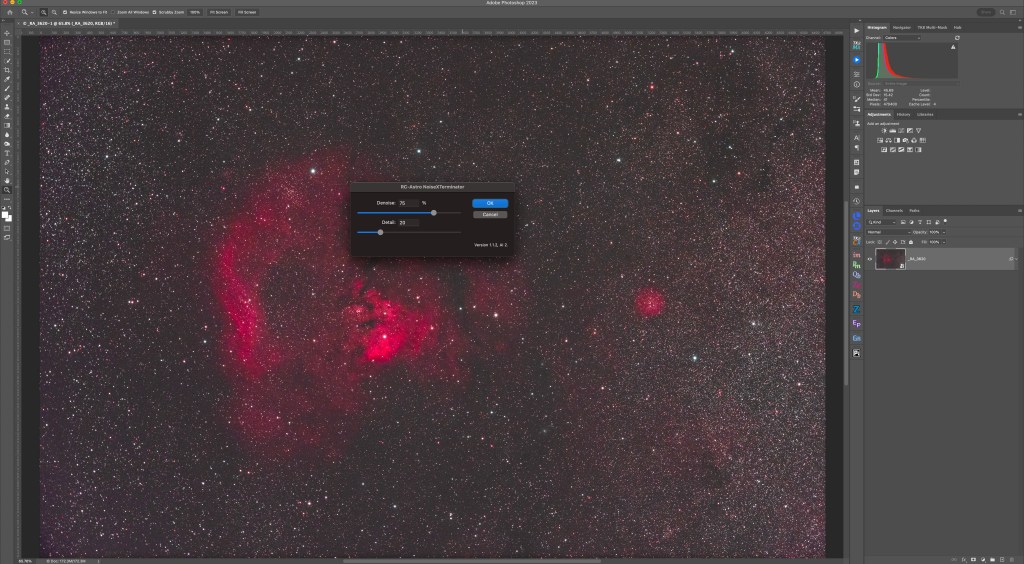Viewport: 1024px width, 564px height.
Task: Open the histogram Channel dropdown
Action: point(900,38)
